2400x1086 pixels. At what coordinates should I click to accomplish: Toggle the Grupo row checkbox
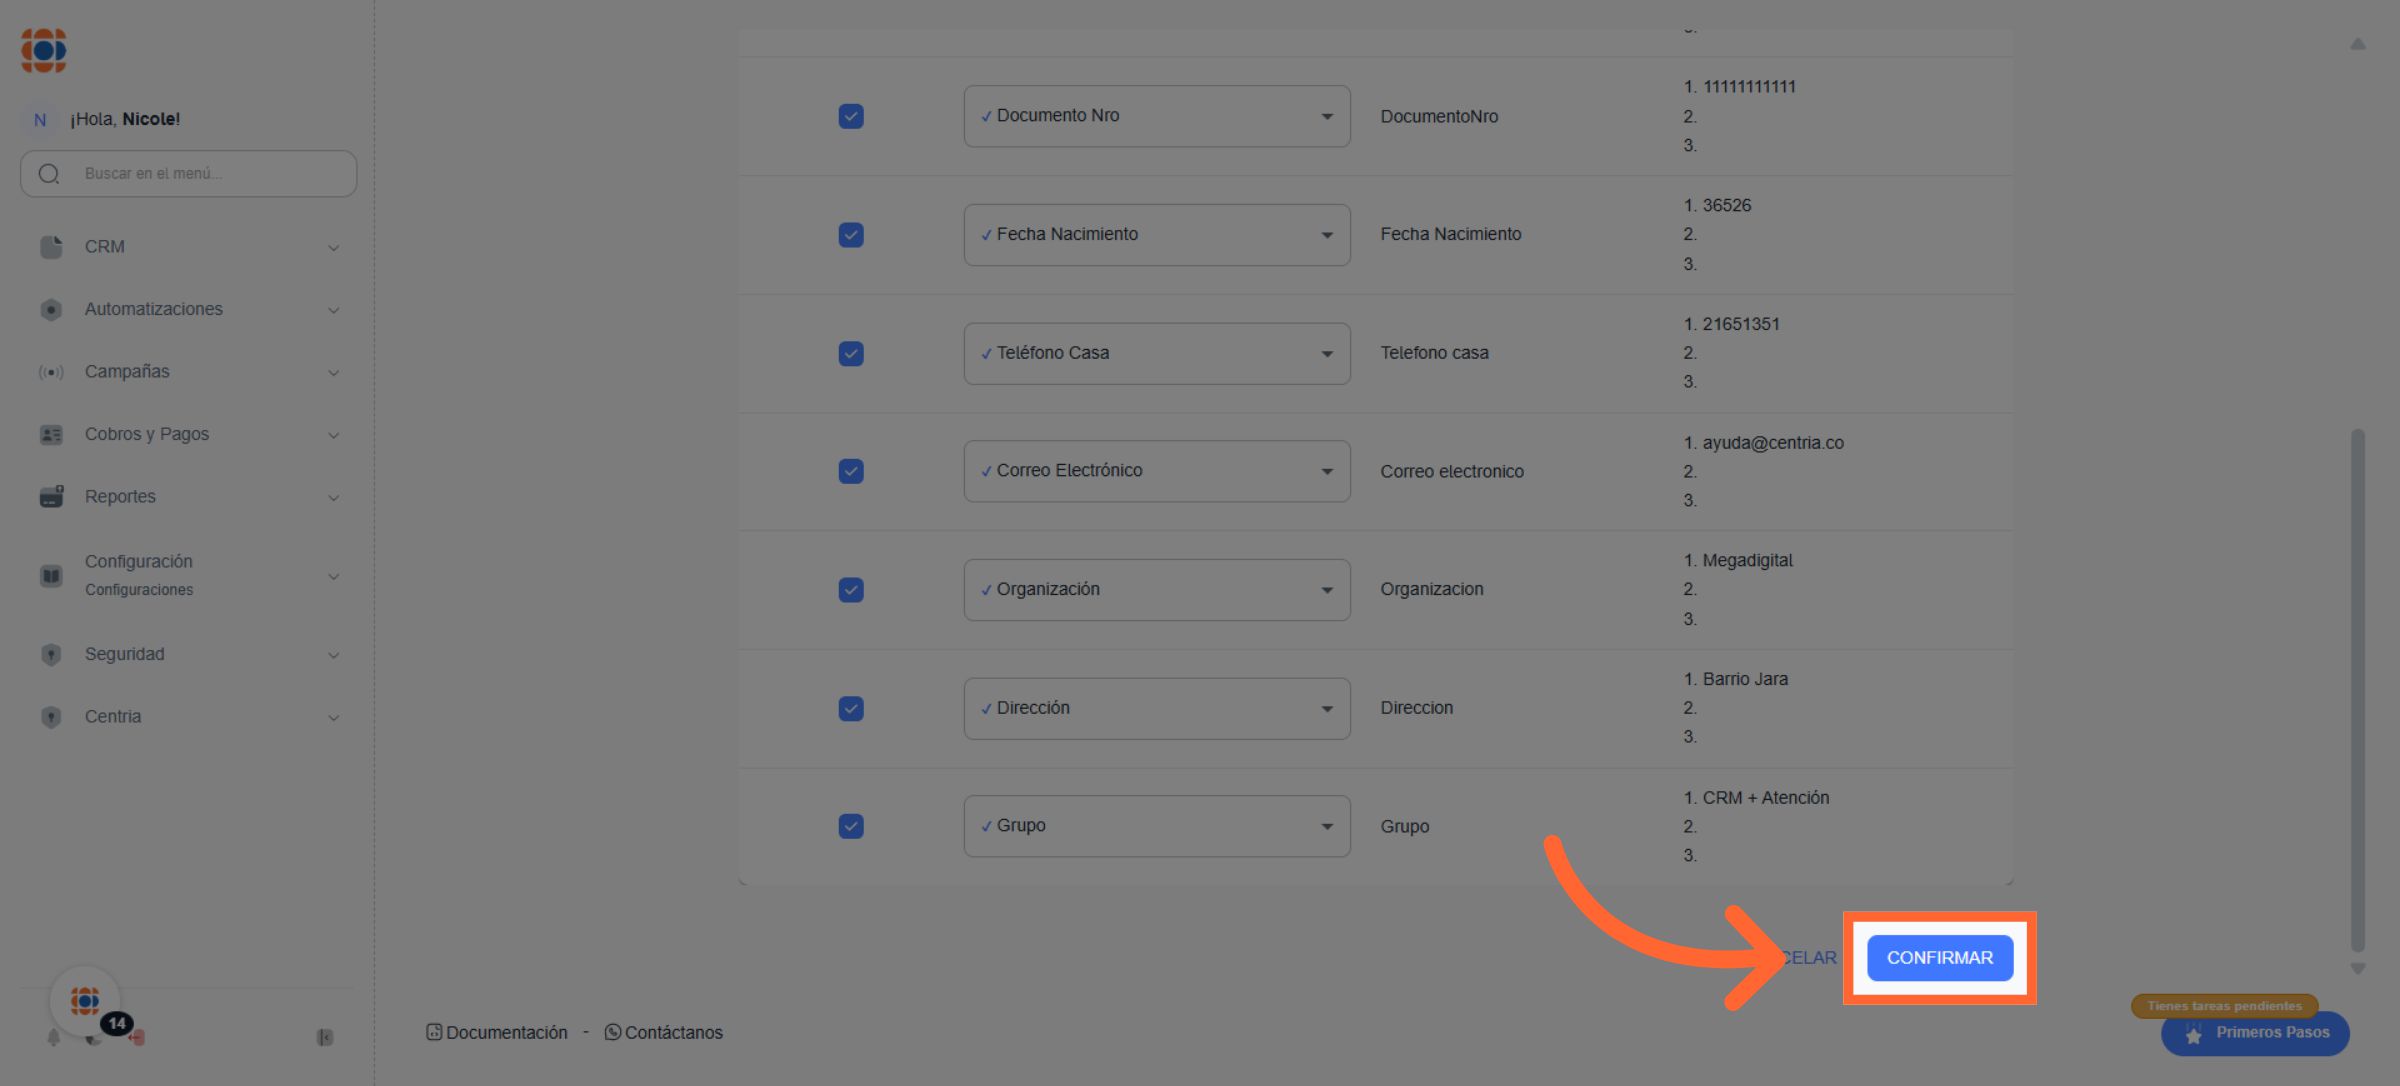(851, 826)
